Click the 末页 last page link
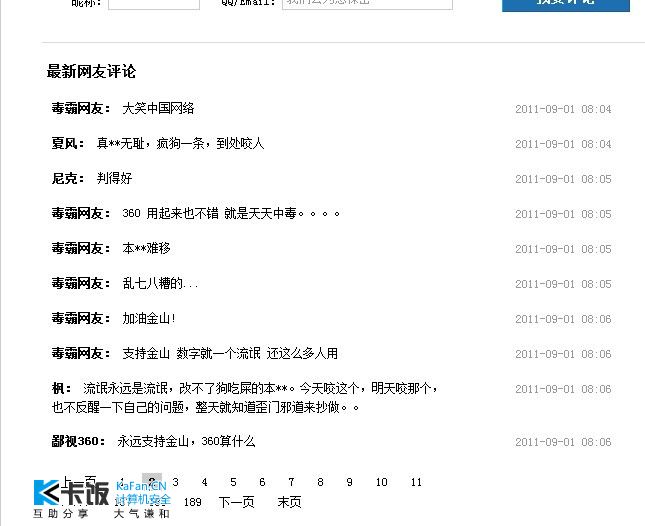This screenshot has height=526, width=645. click(x=290, y=502)
